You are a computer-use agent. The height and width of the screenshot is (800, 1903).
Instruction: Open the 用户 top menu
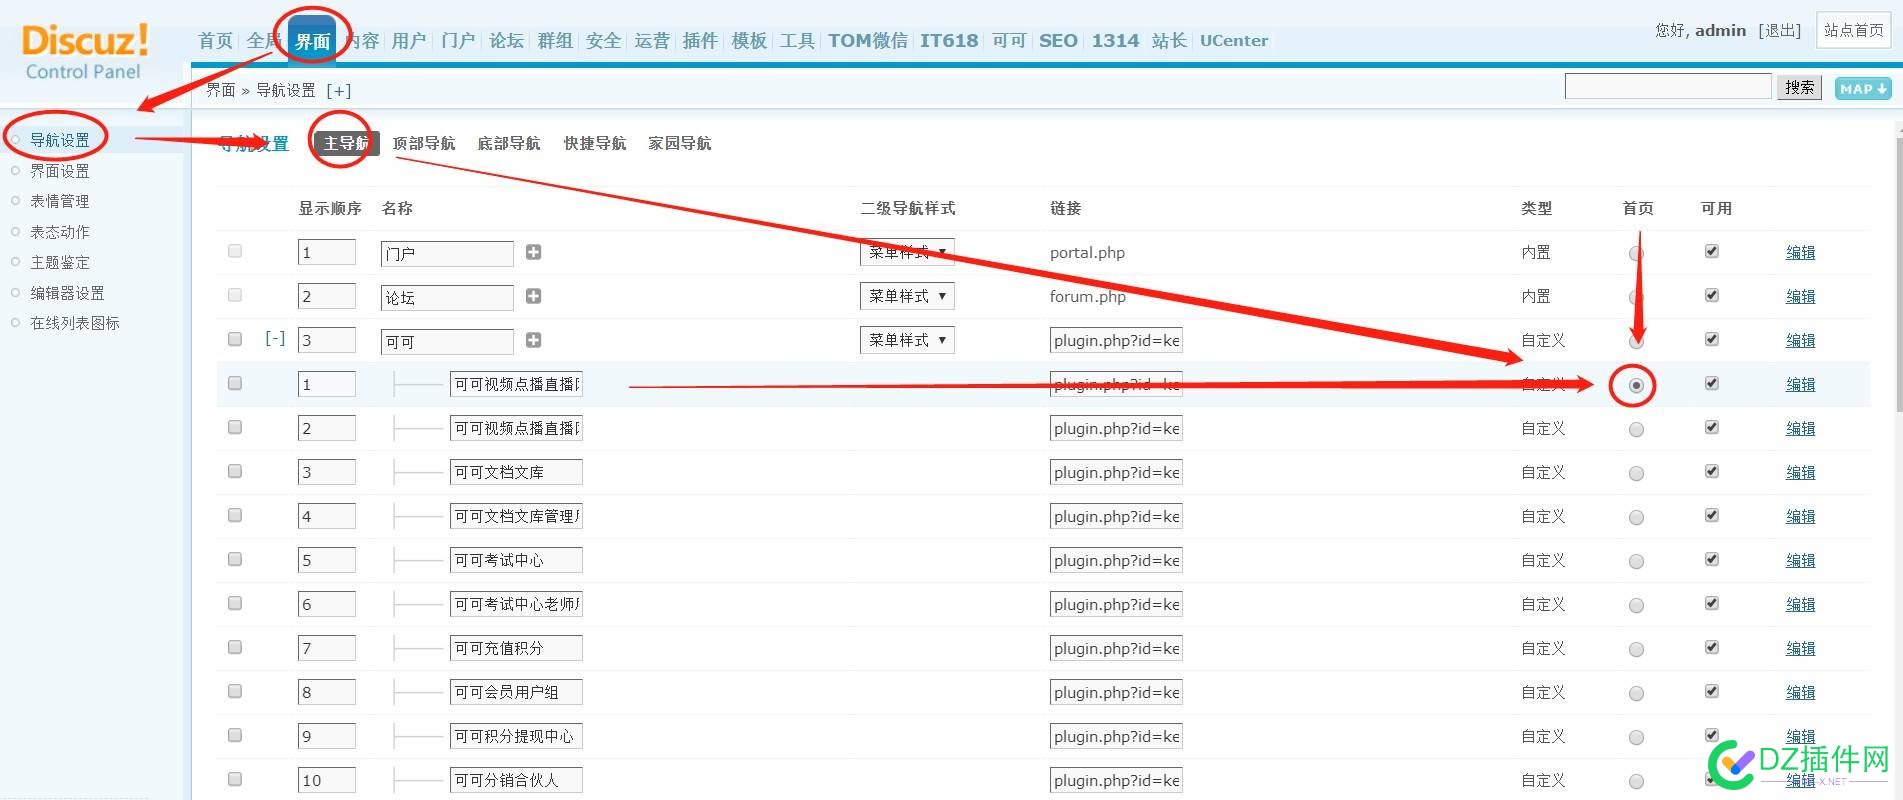coord(409,41)
